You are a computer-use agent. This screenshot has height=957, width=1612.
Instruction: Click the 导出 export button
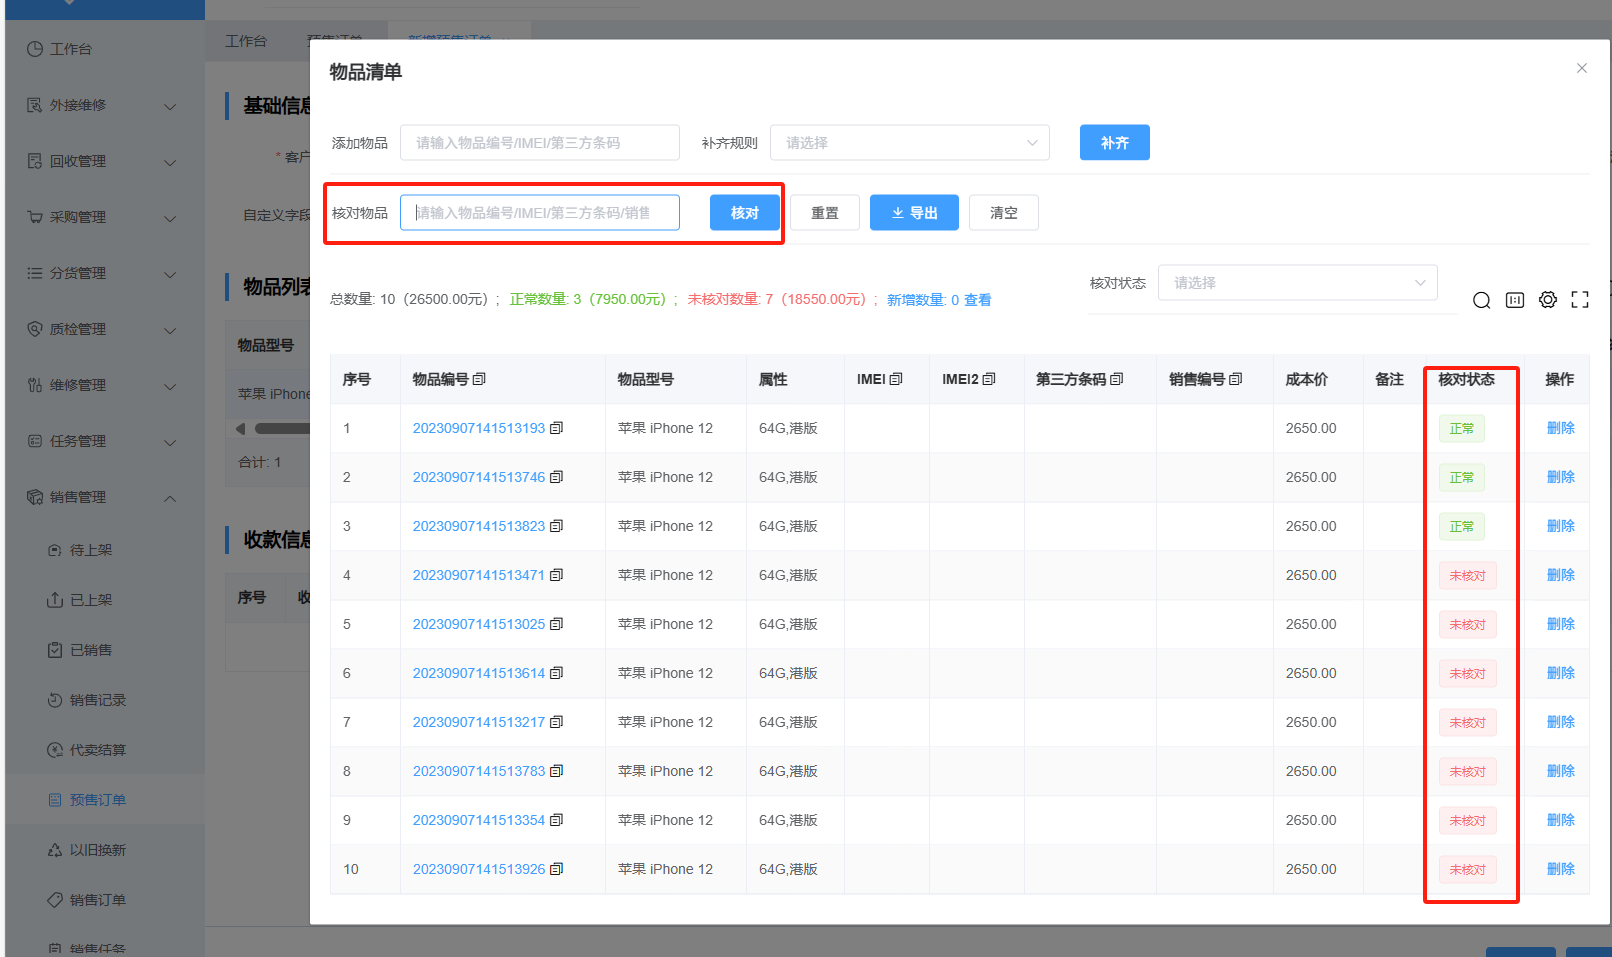914,213
